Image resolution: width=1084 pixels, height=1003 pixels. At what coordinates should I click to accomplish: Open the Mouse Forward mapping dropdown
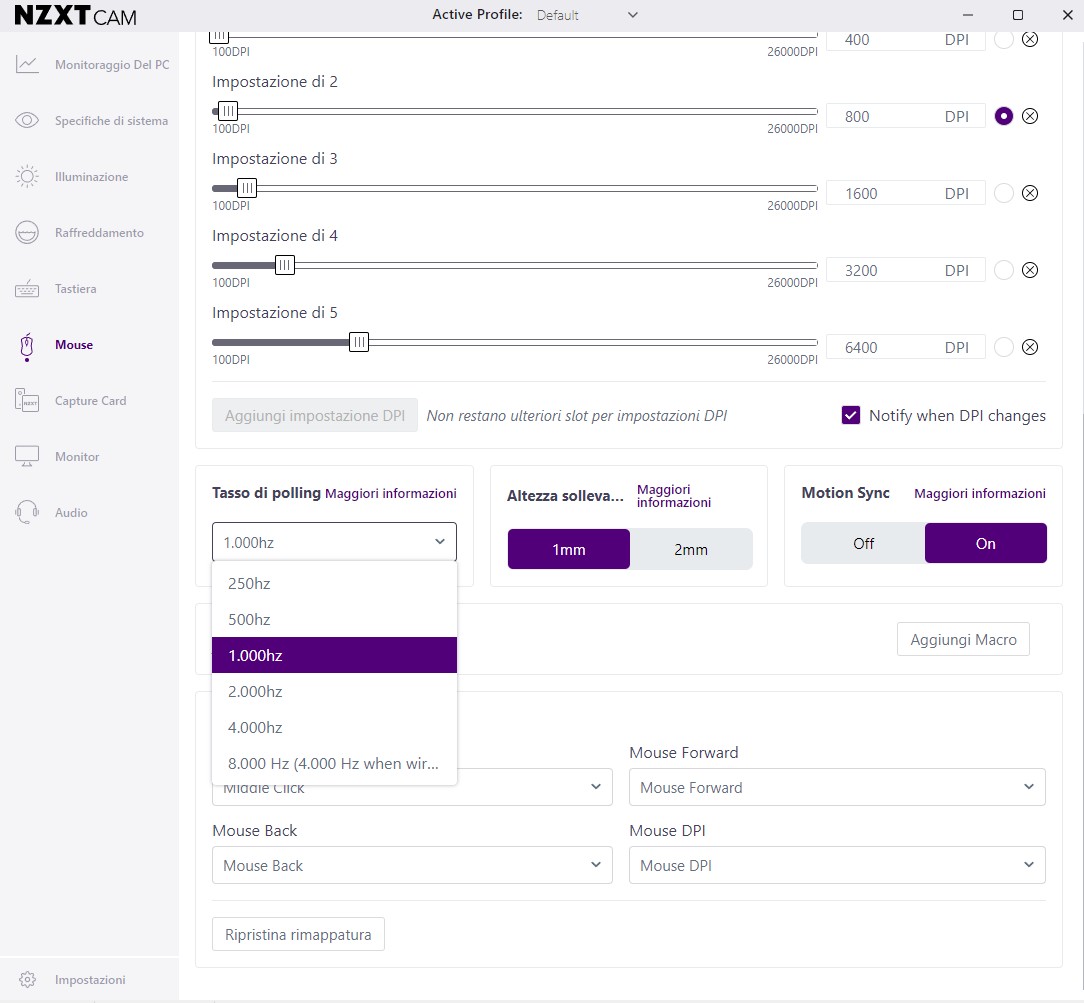pyautogui.click(x=836, y=787)
